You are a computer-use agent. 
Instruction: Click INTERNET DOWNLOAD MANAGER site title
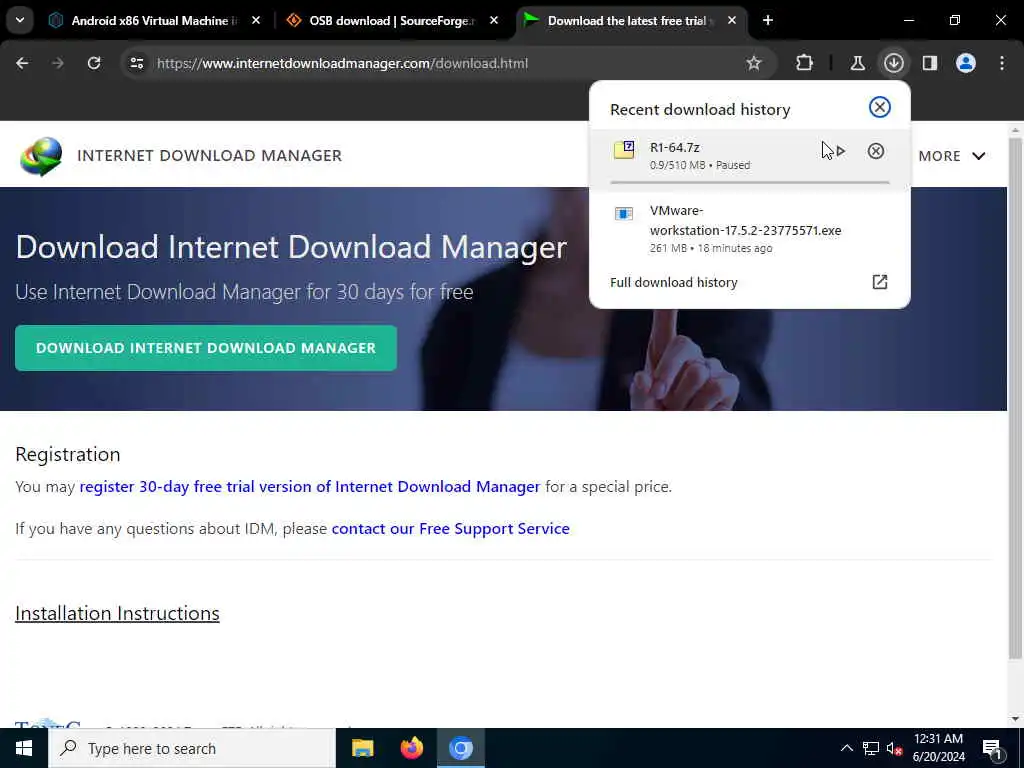coord(210,155)
